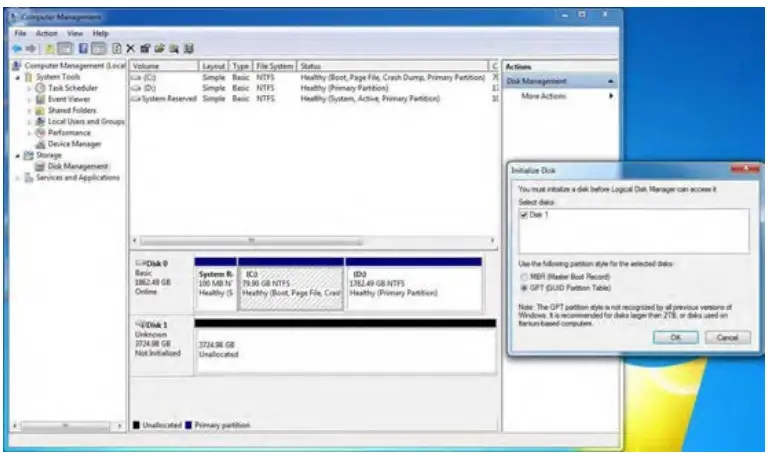The width and height of the screenshot is (769, 457).
Task: Click the Forward arrow in toolbar
Action: click(31, 49)
